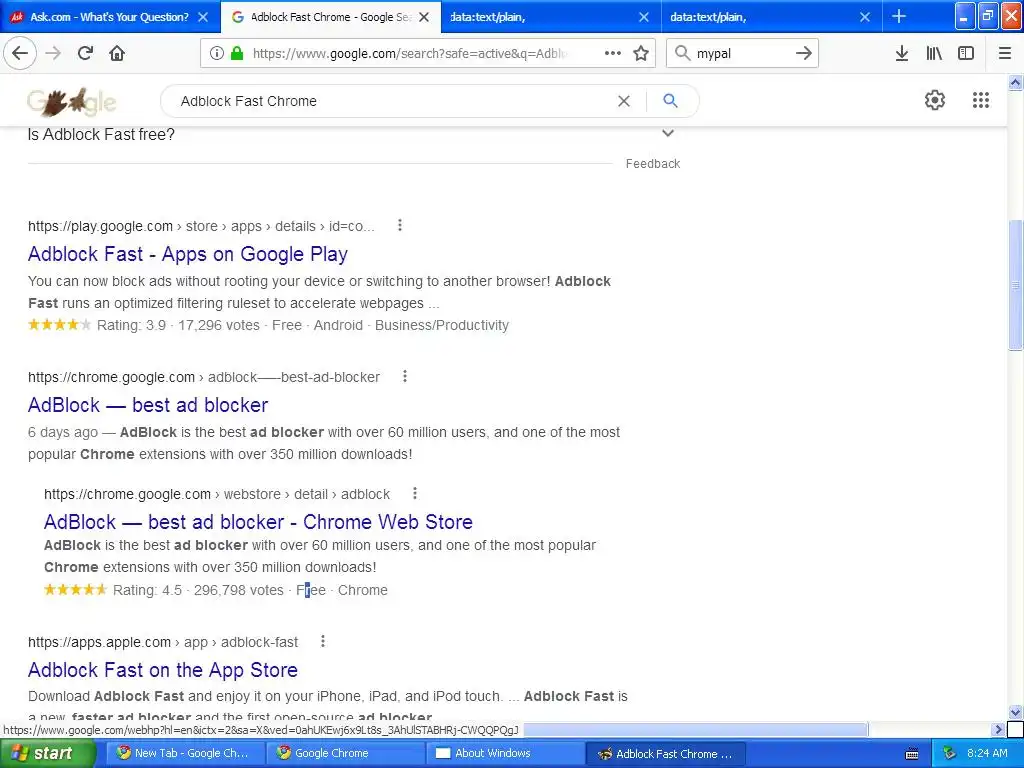This screenshot has height=768, width=1024.
Task: Open the Windows start menu
Action: [48, 753]
